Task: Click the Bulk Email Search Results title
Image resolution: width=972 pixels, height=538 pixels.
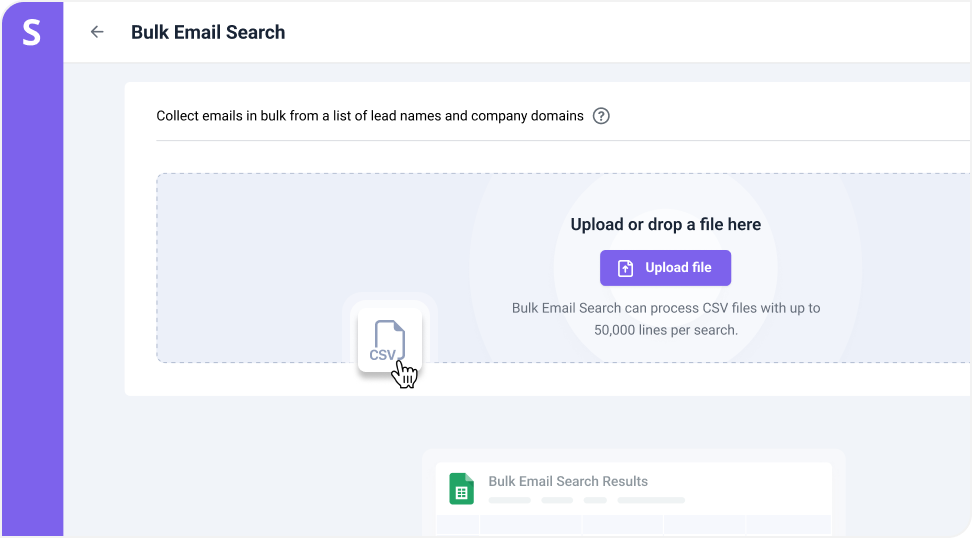Action: (568, 481)
